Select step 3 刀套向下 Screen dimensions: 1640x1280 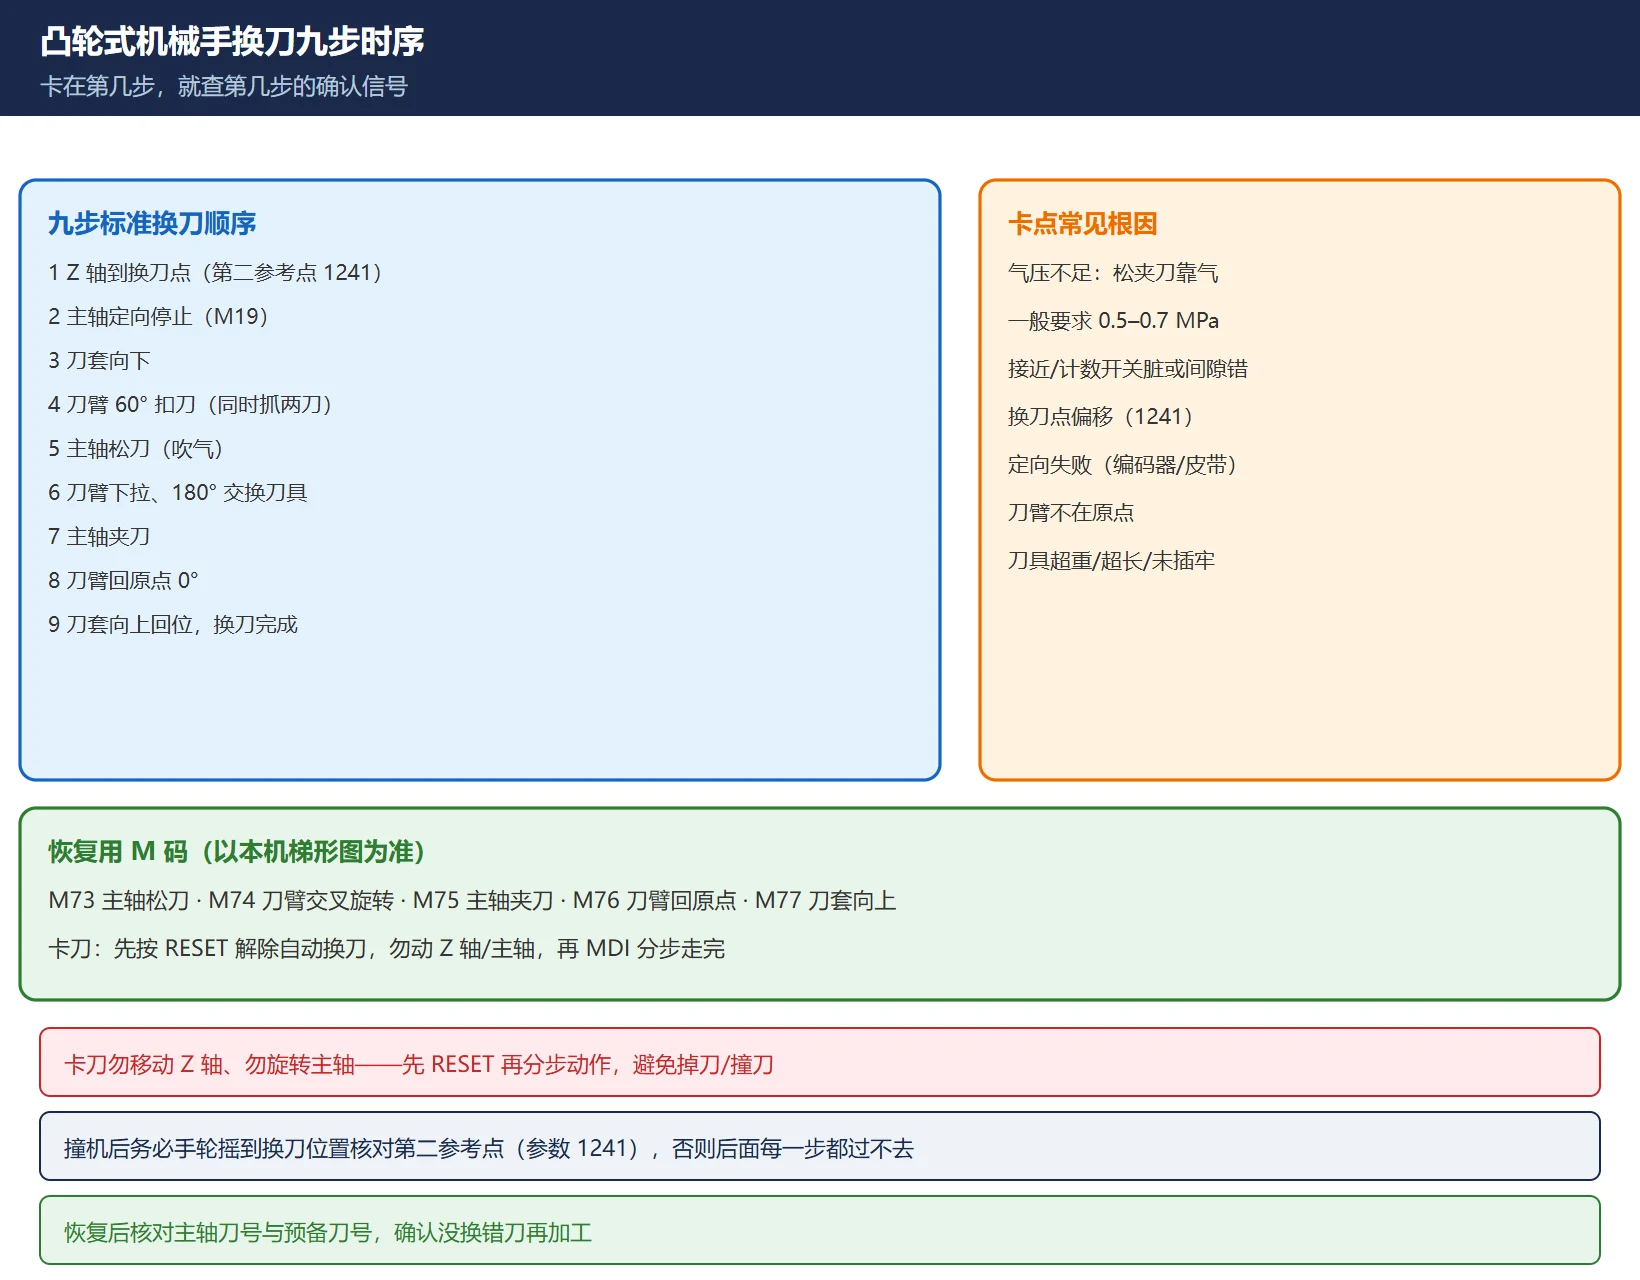[x=99, y=361]
